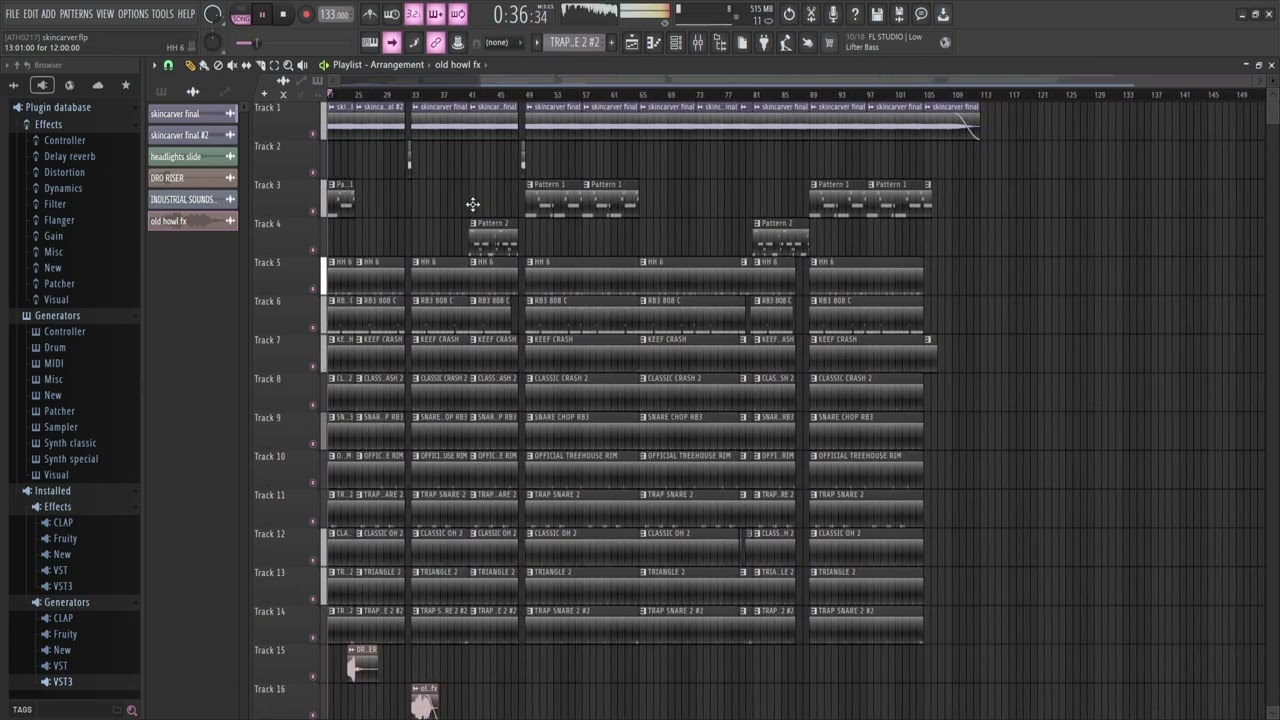Select the slice tool in playlist

(x=260, y=65)
